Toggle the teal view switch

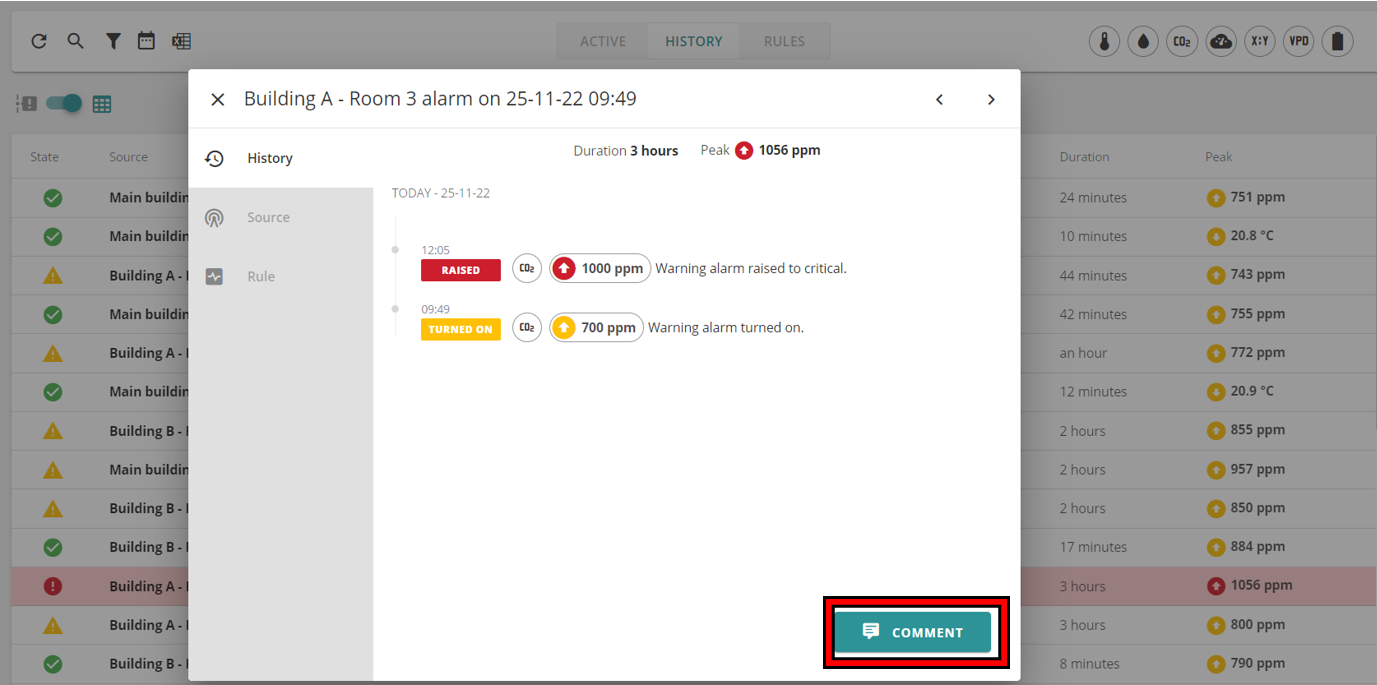coord(65,103)
